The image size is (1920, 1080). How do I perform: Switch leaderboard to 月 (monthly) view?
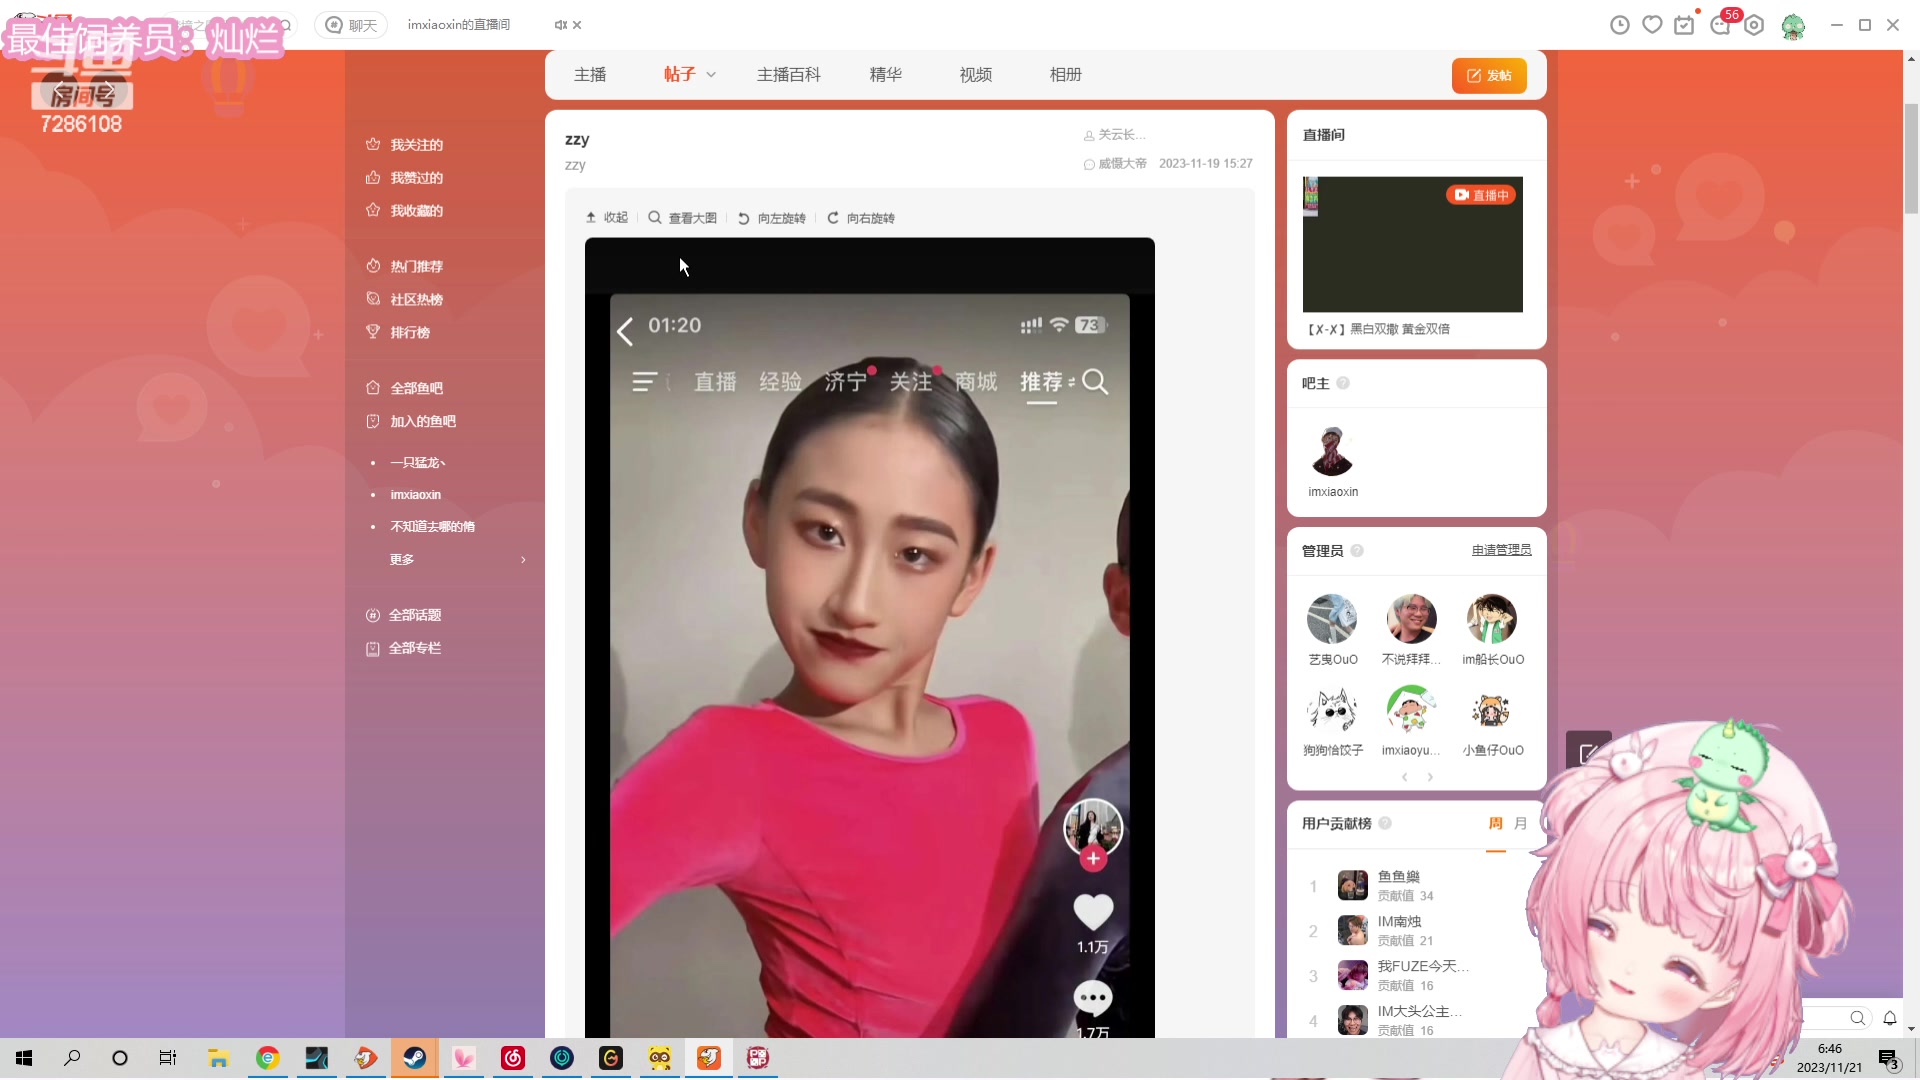[x=1520, y=823]
